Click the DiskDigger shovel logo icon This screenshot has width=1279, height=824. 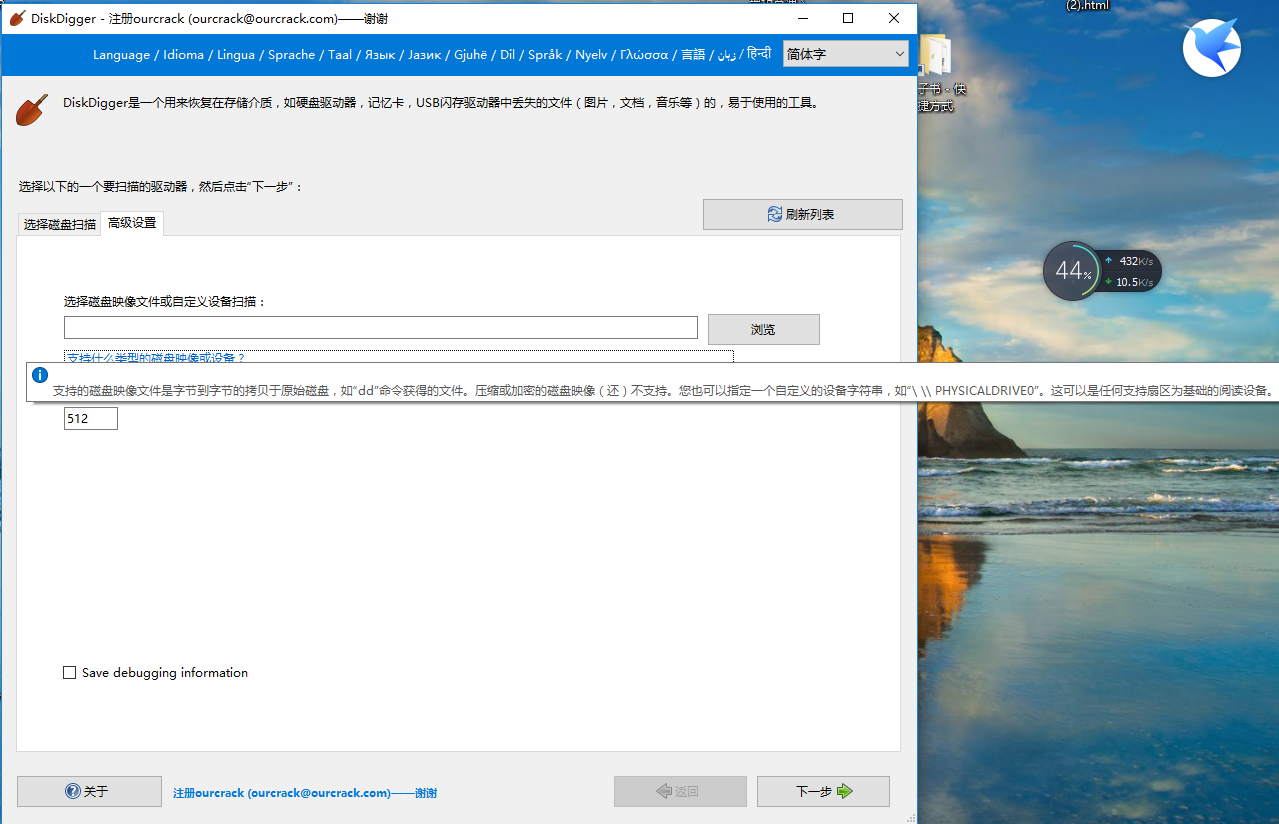pyautogui.click(x=32, y=109)
